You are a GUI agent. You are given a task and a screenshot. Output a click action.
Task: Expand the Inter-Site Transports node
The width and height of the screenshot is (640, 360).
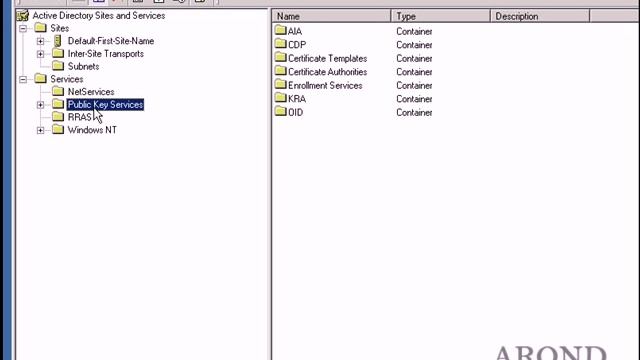pyautogui.click(x=40, y=54)
